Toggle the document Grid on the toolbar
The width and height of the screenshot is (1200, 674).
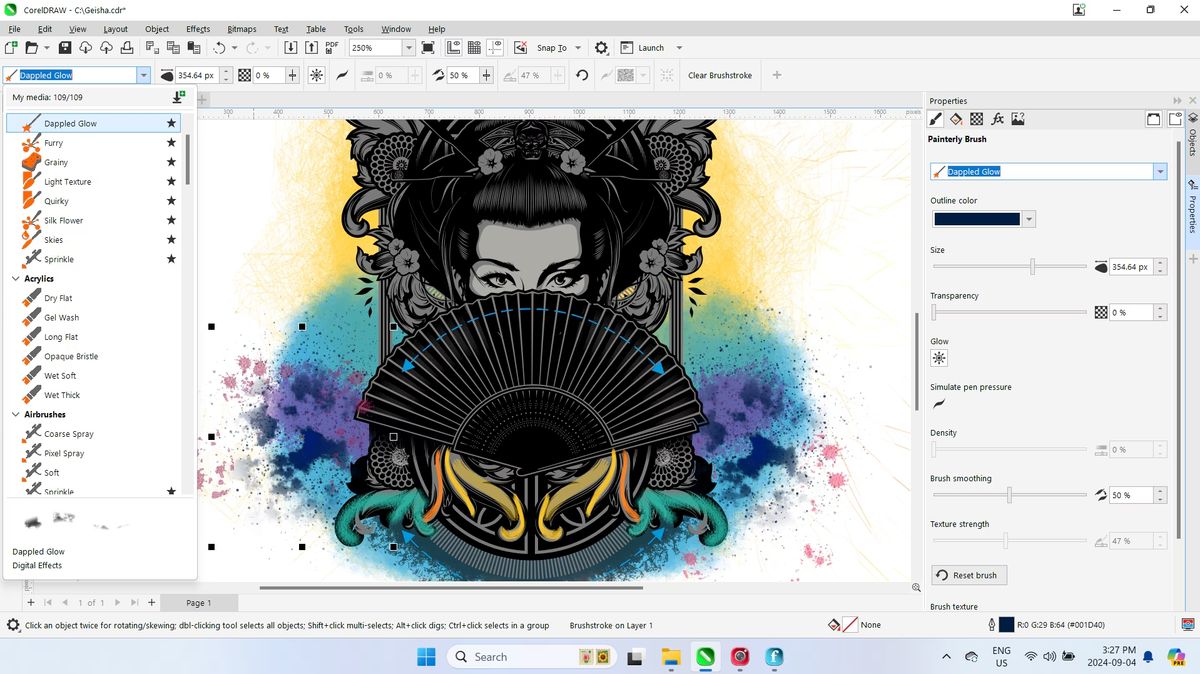473,47
